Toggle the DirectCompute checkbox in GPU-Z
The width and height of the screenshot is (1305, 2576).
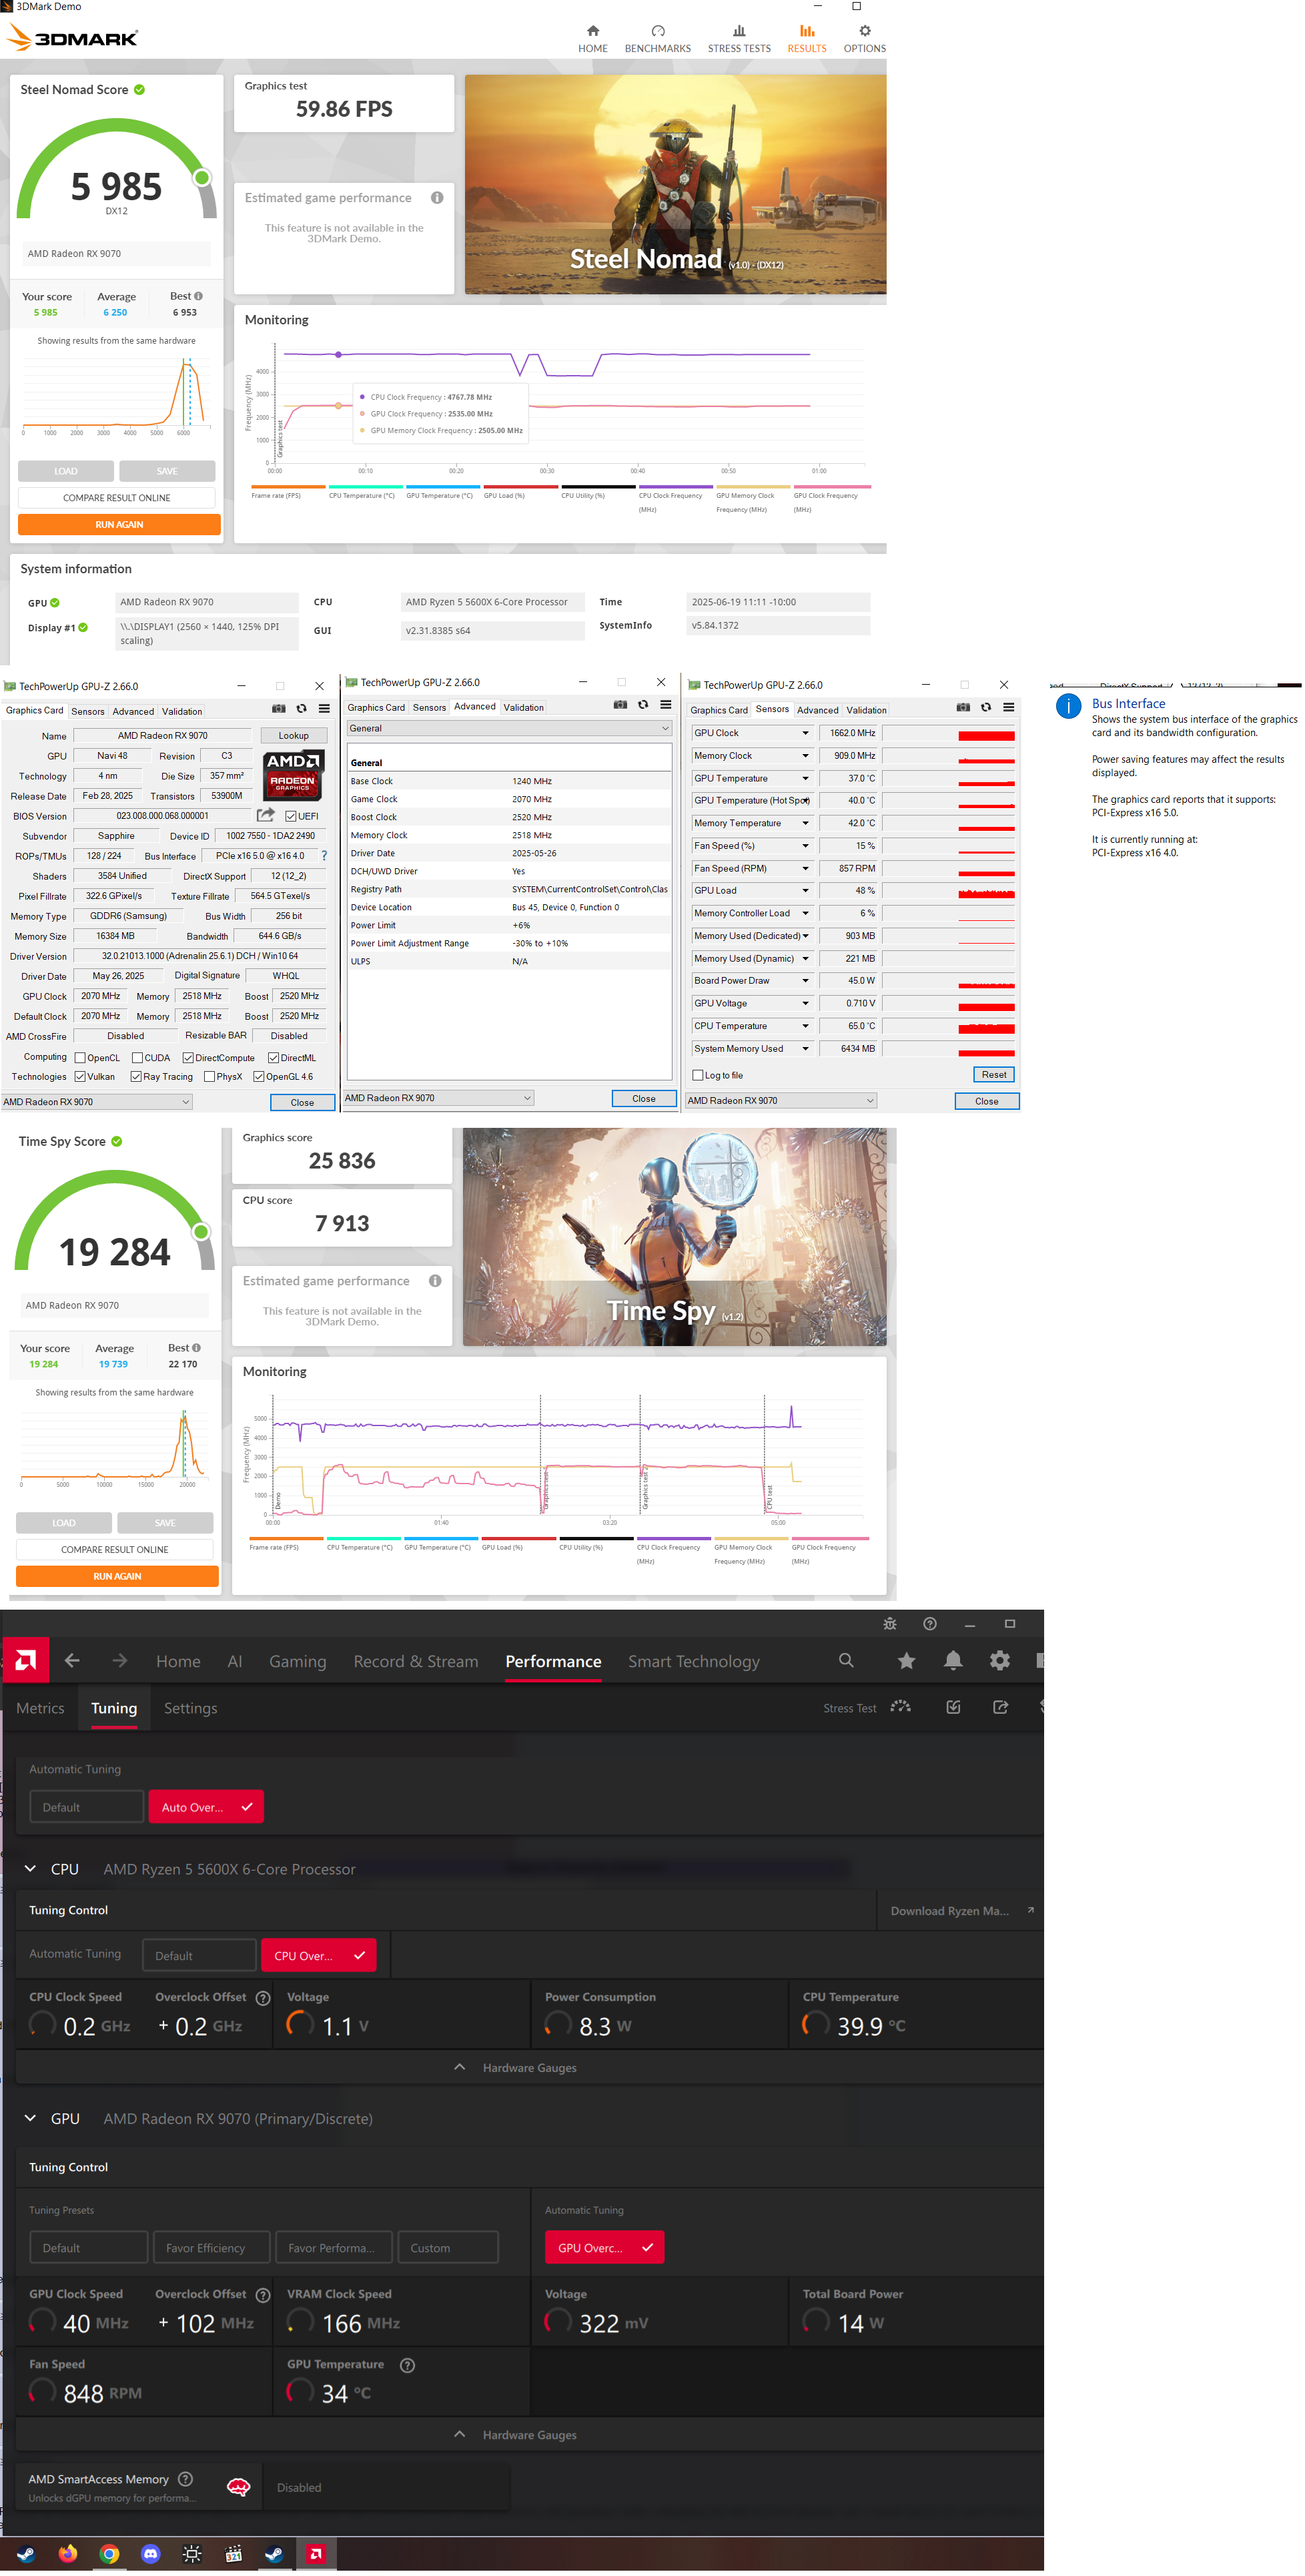click(x=188, y=1058)
